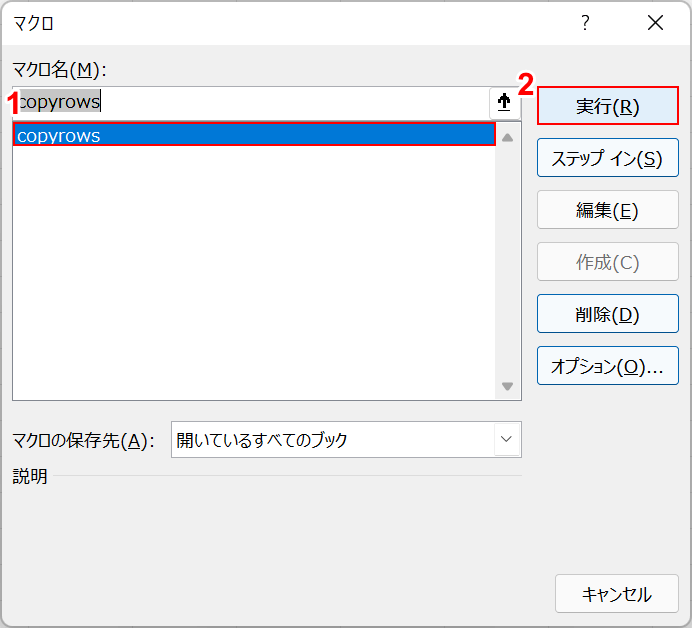
Task: Delete the macro using 削除(D)
Action: 607,314
